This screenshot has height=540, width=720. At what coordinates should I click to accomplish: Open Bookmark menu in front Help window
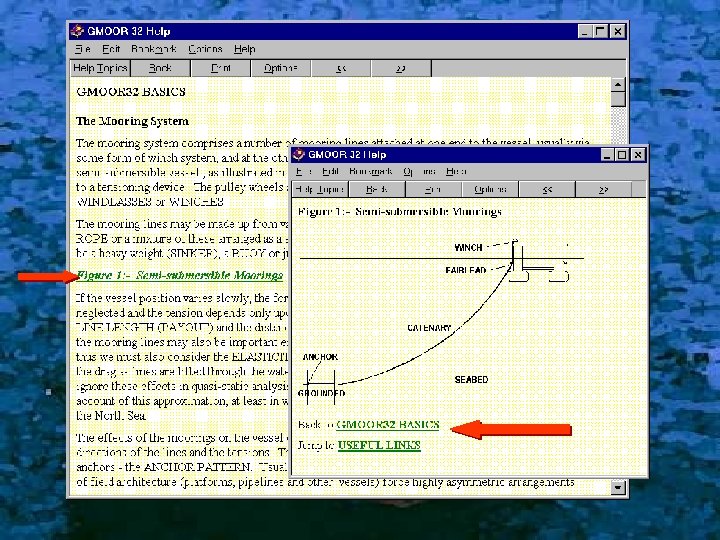tap(370, 171)
